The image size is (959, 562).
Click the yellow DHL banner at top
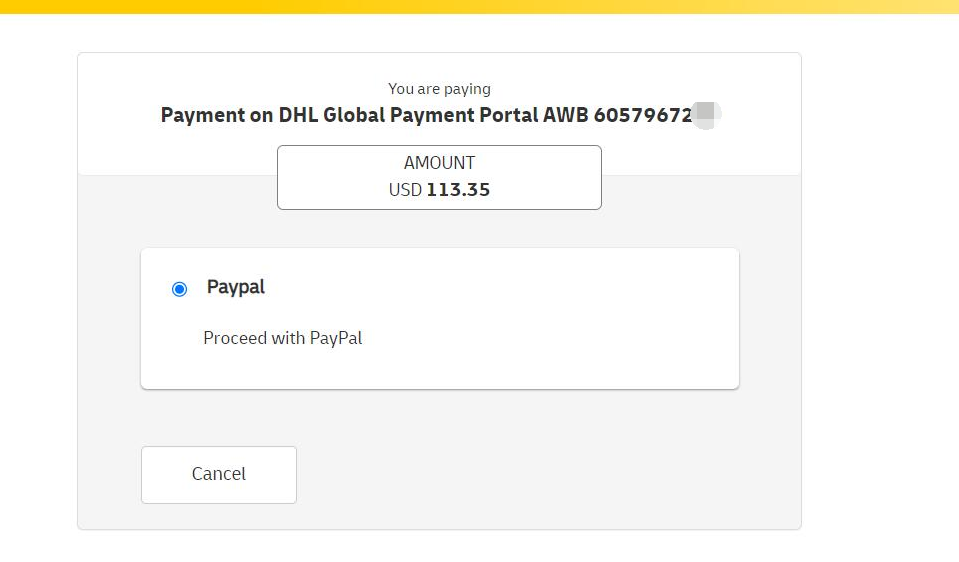480,7
